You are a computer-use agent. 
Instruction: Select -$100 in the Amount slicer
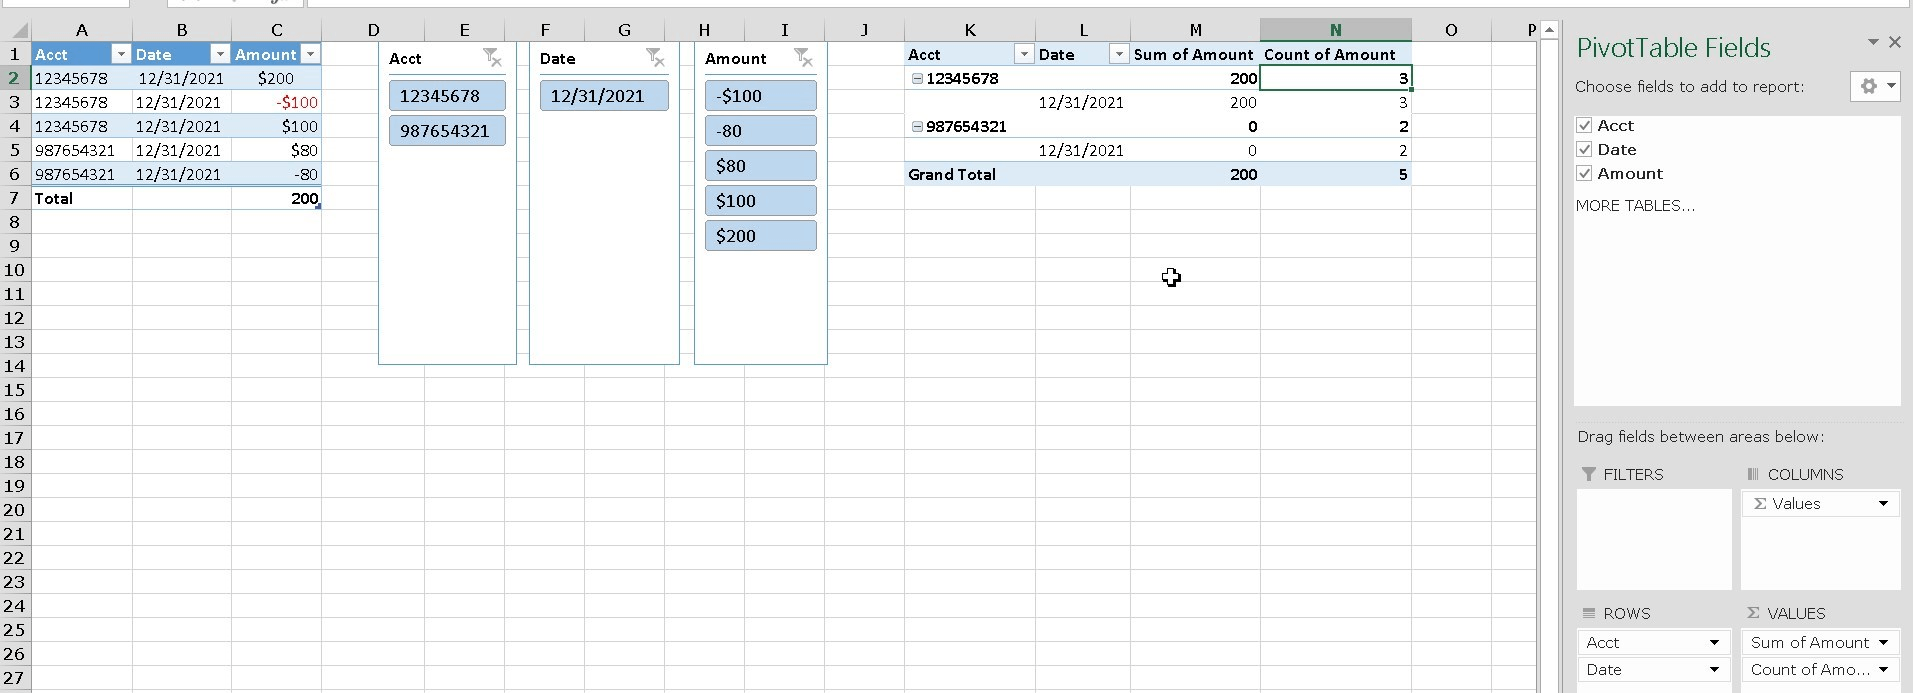click(760, 96)
